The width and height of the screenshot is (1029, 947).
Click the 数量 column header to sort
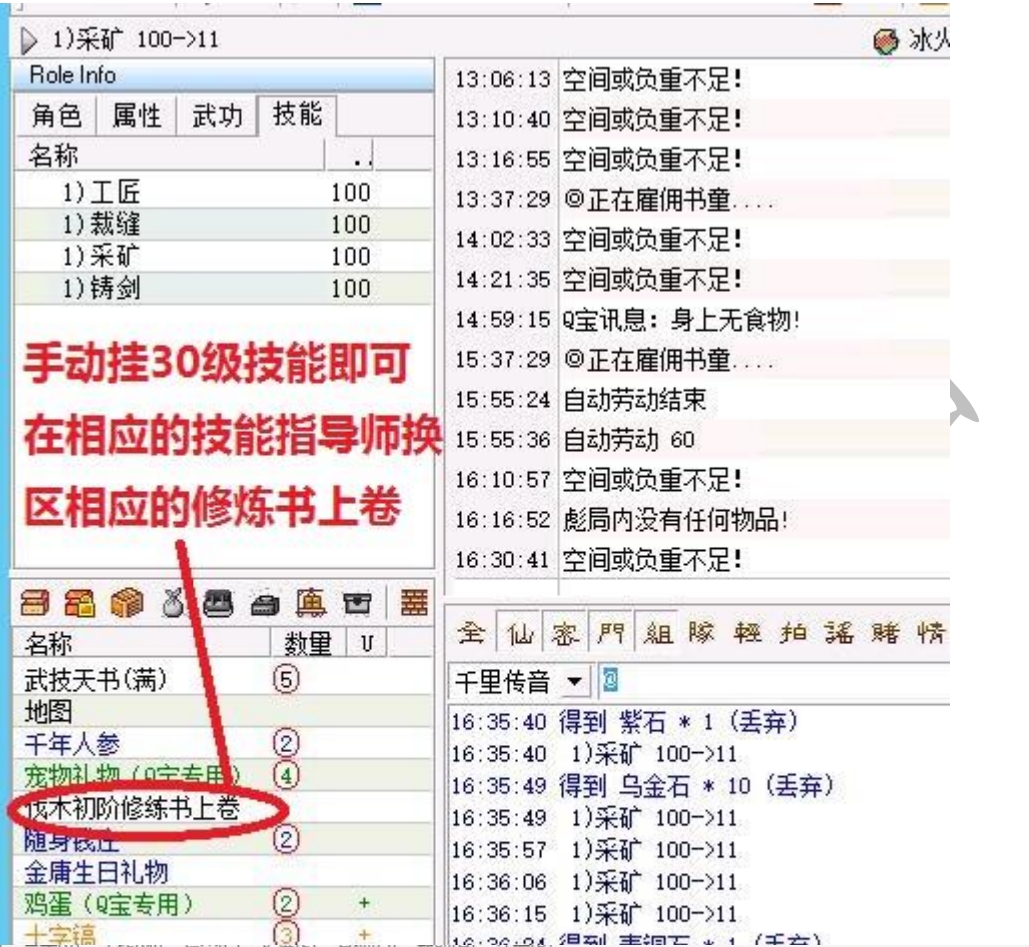pos(307,644)
